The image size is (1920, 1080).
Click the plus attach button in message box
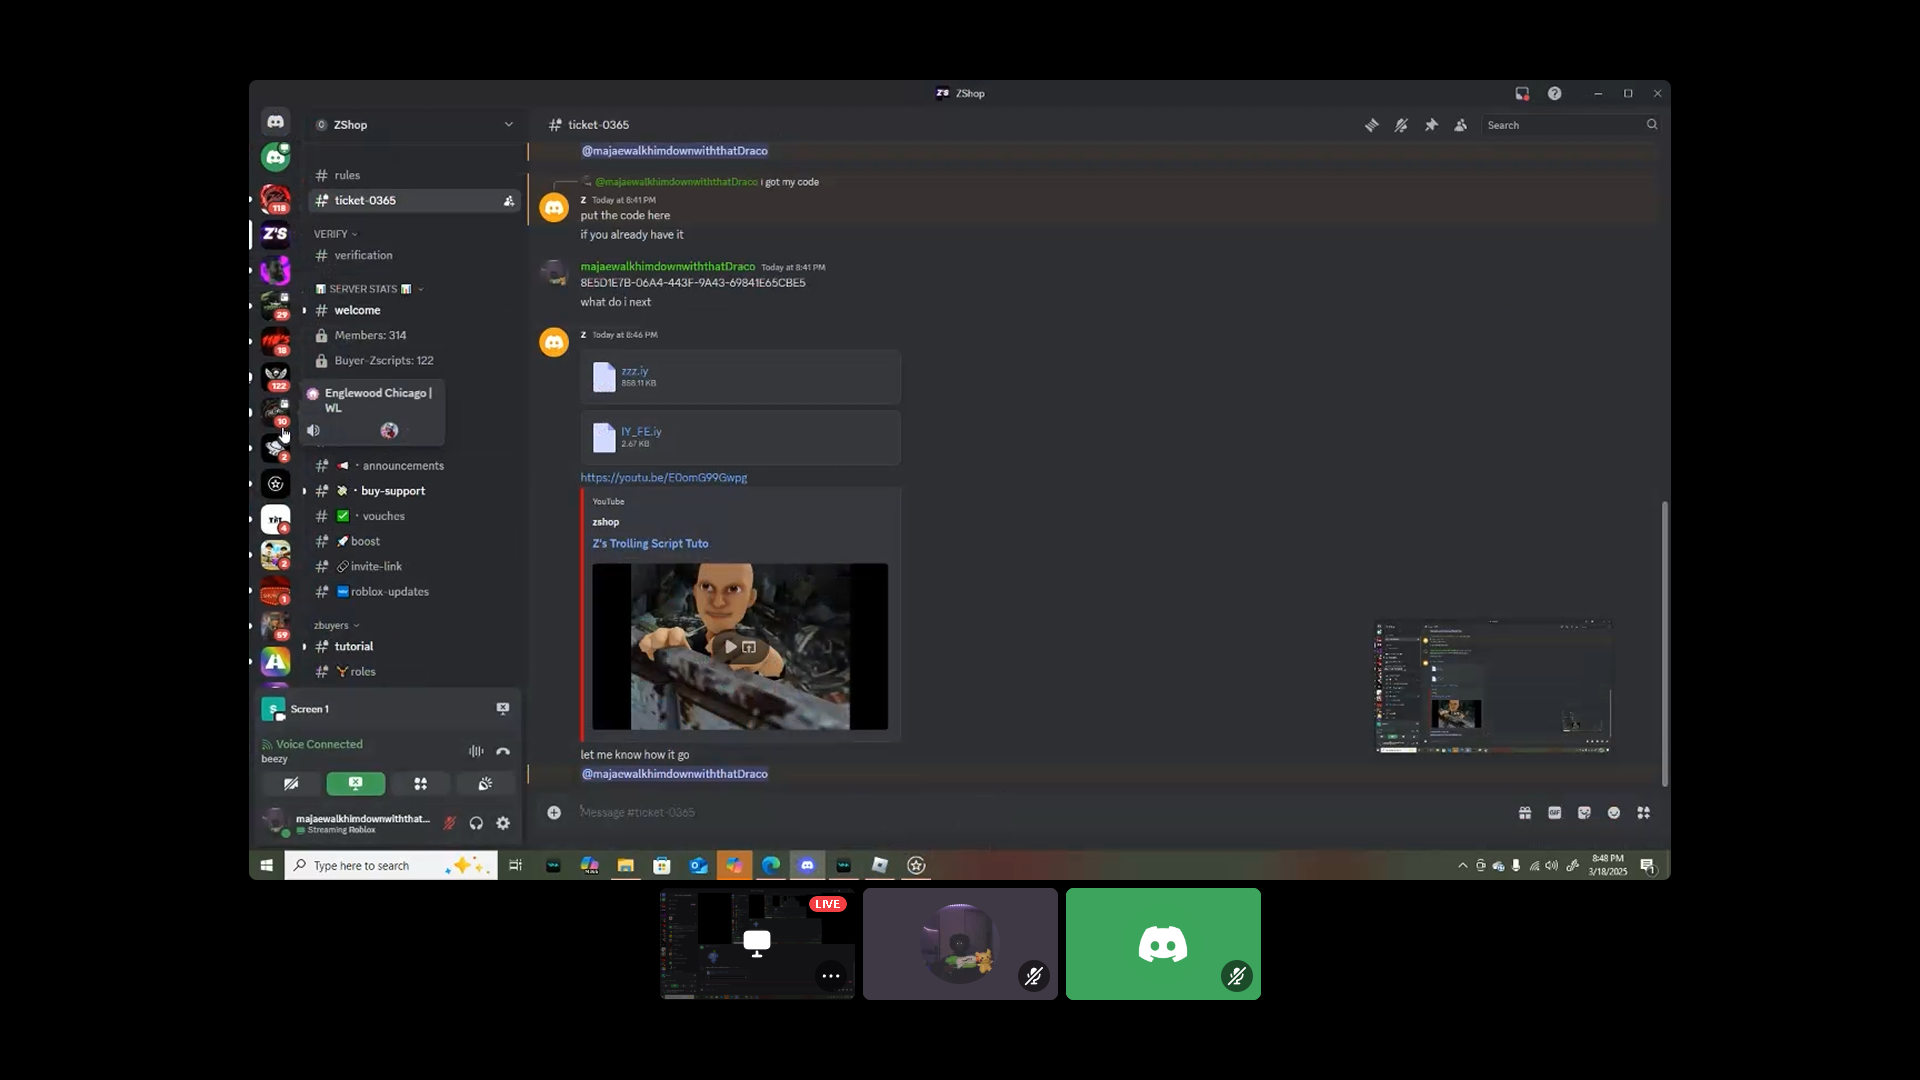pyautogui.click(x=554, y=813)
